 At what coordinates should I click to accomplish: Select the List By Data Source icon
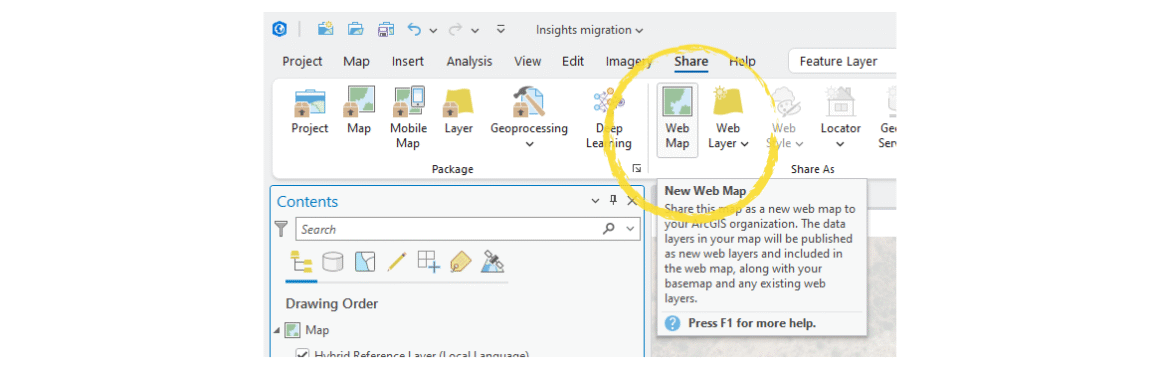pos(332,261)
